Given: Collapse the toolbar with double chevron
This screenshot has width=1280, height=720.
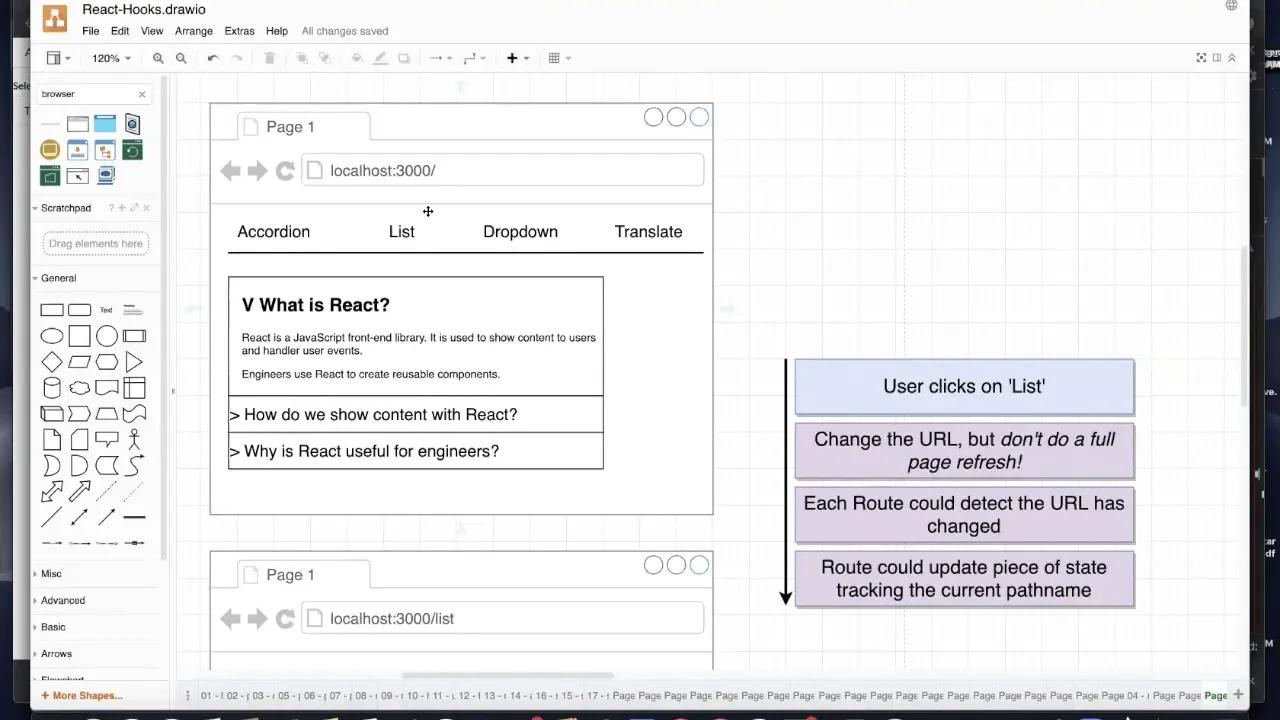Looking at the screenshot, I should click(1232, 58).
